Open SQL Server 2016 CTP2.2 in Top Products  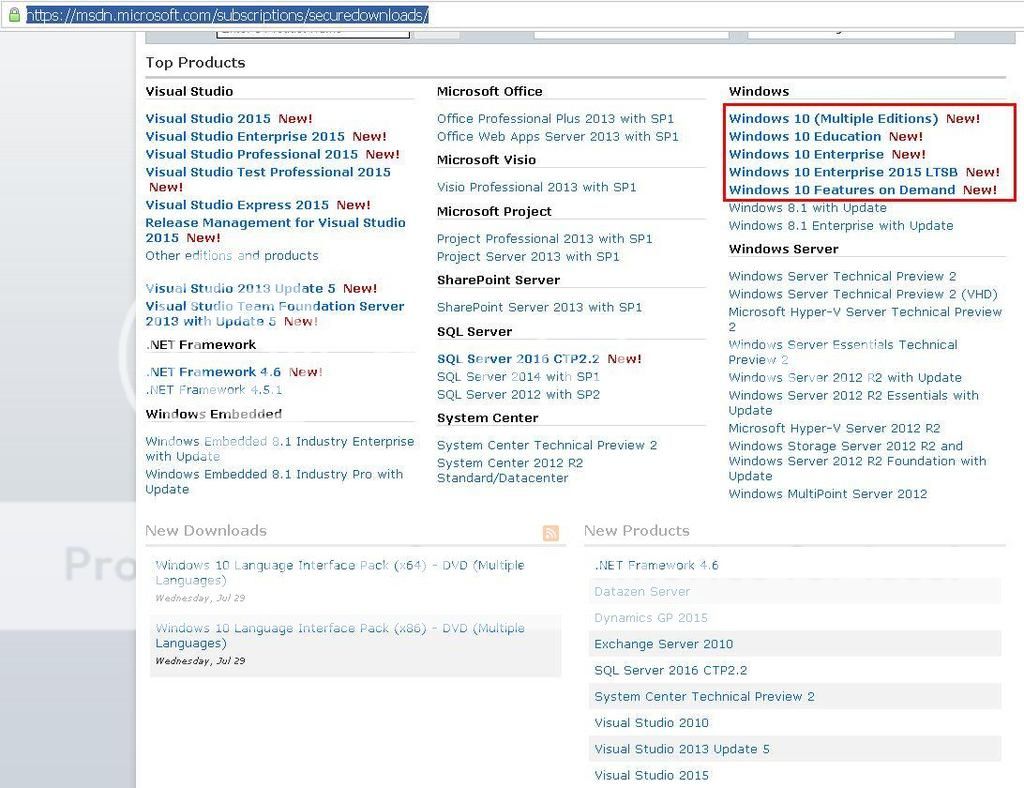(517, 359)
